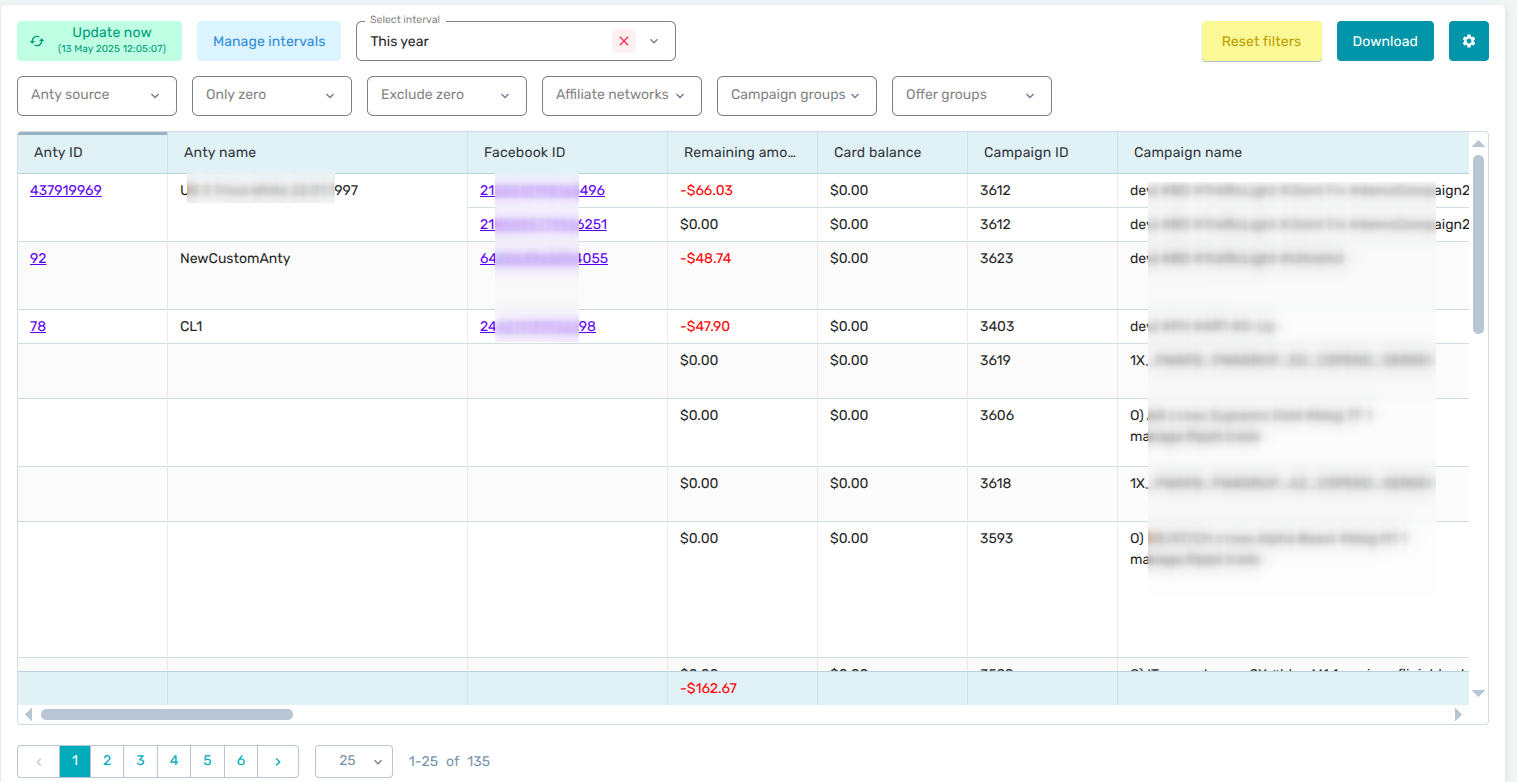Image resolution: width=1517 pixels, height=782 pixels.
Task: Open Anty ID link 78
Action: coord(38,326)
